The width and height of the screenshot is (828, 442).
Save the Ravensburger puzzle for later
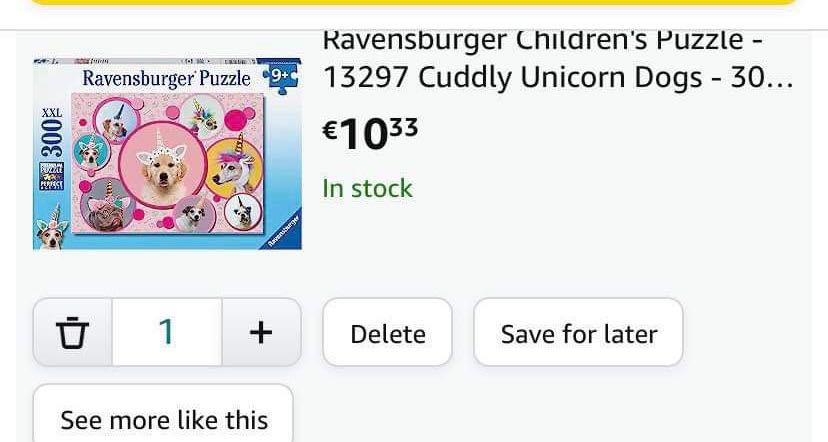[x=578, y=333]
